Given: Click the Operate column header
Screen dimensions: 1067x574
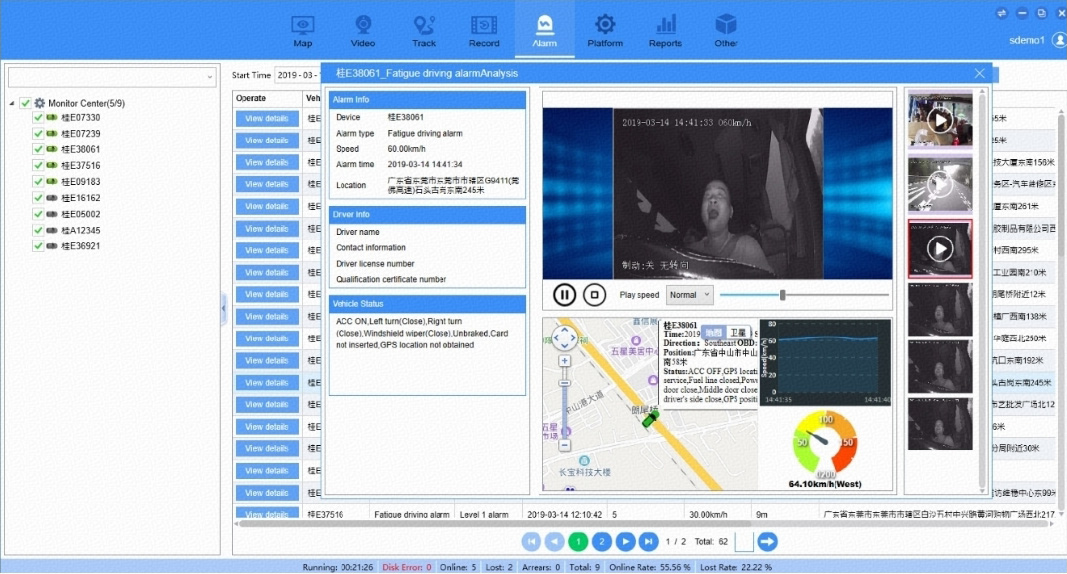Looking at the screenshot, I should pyautogui.click(x=267, y=98).
